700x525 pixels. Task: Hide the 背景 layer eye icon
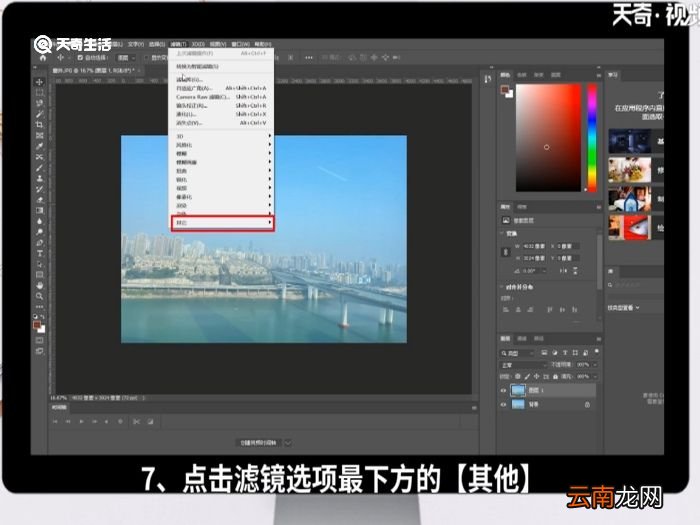click(x=504, y=404)
